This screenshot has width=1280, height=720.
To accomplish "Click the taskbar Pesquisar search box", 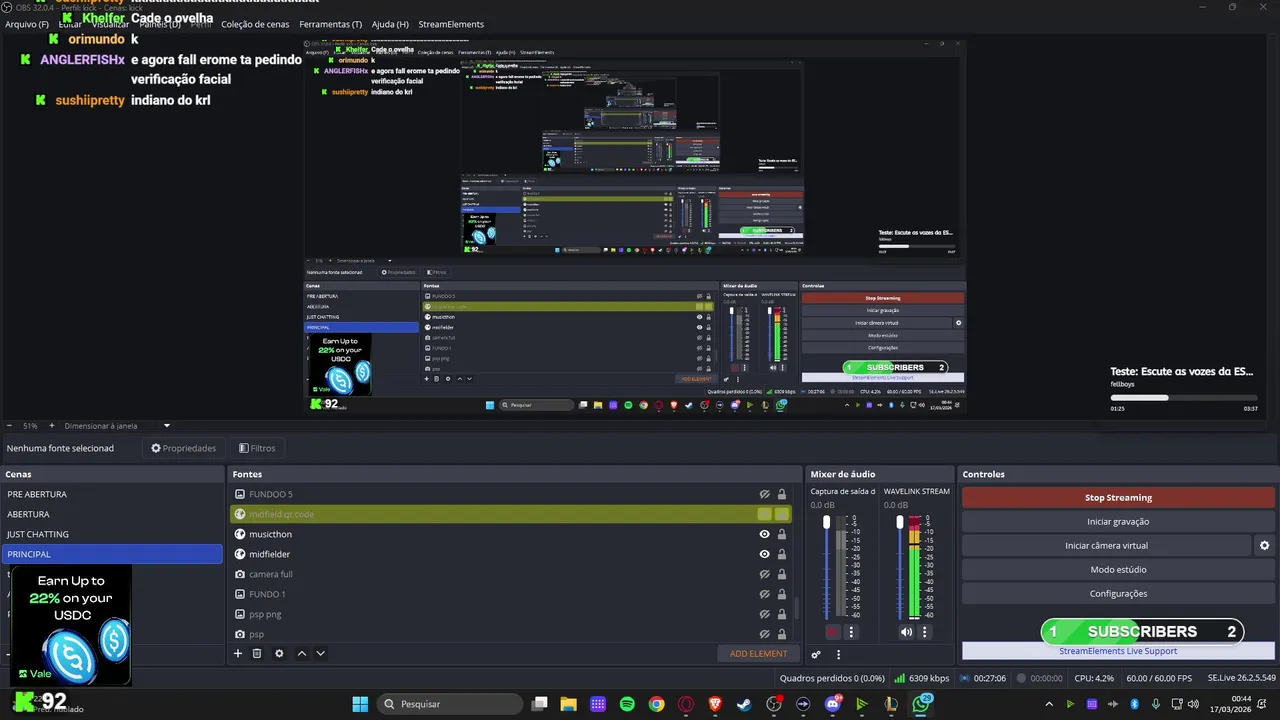I will click(x=451, y=704).
